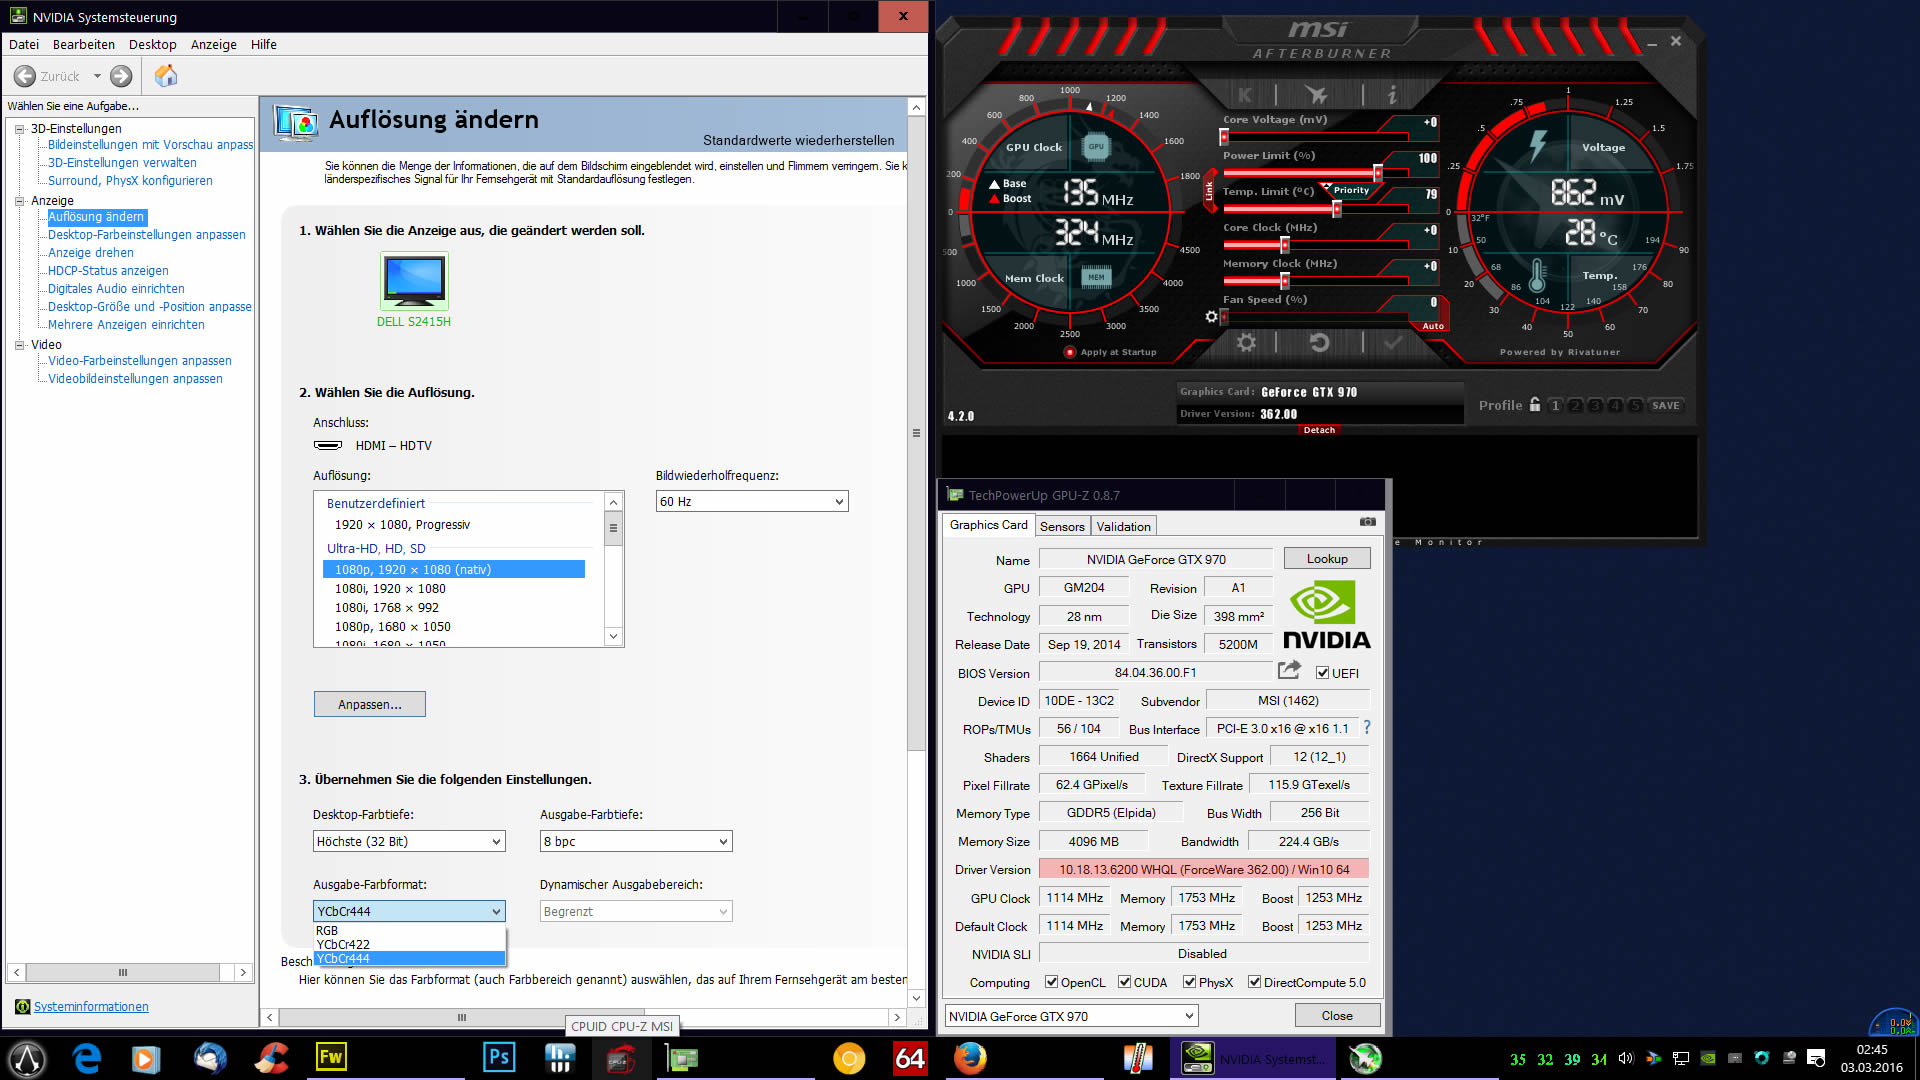This screenshot has width=1920, height=1080.
Task: Open the Bildwiederholfrequenz 60 Hz dropdown
Action: tap(751, 501)
